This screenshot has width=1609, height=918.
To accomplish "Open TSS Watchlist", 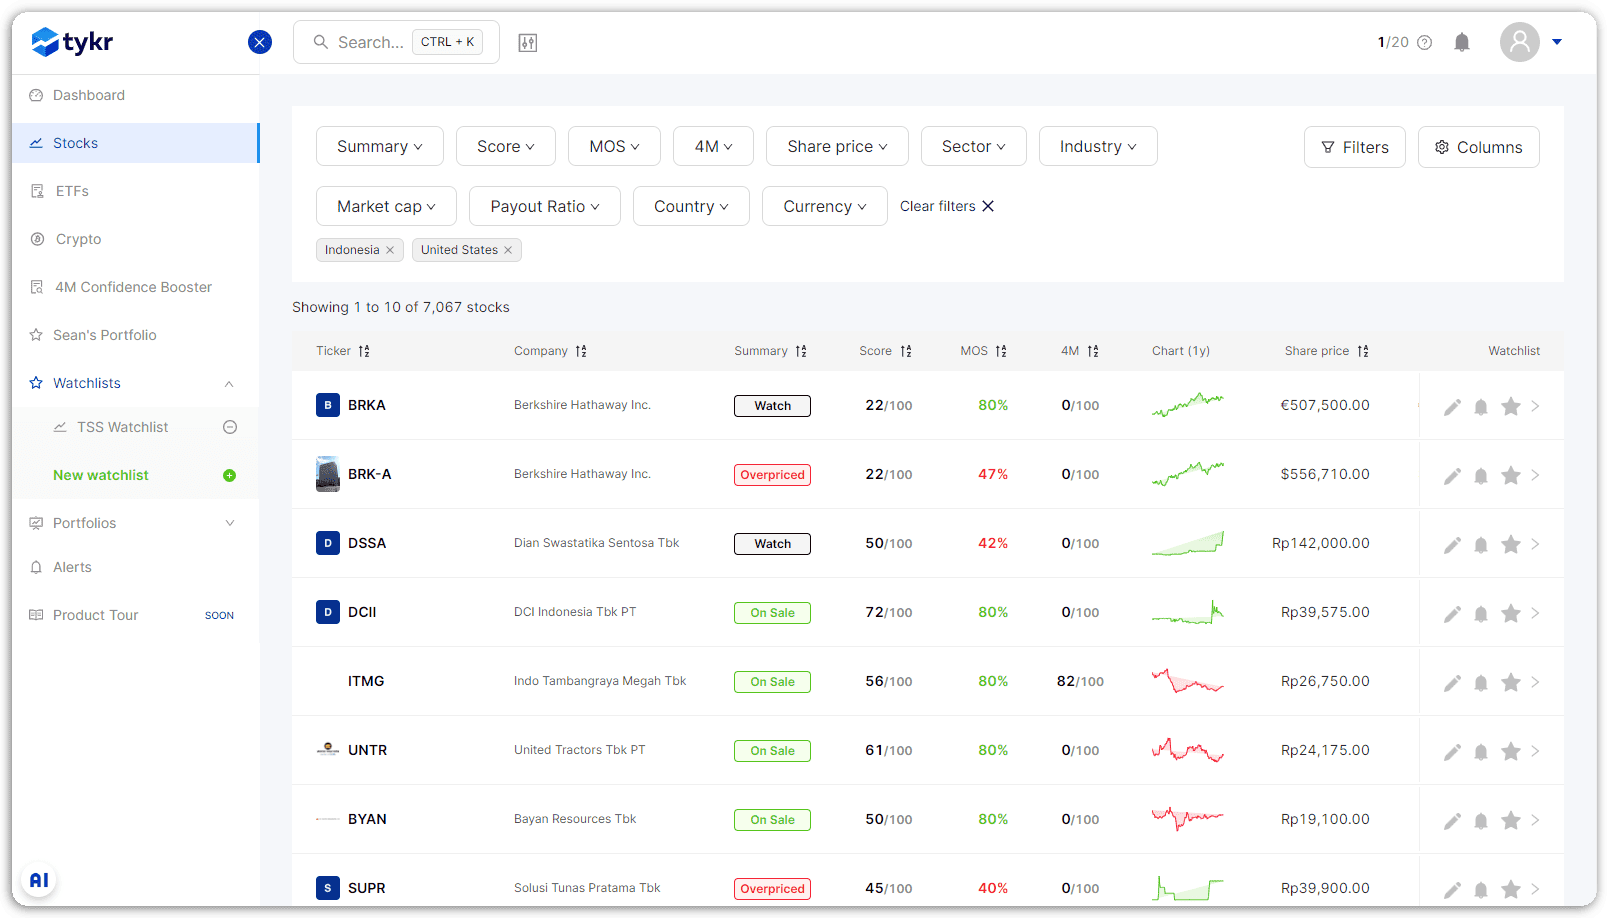I will (x=122, y=427).
